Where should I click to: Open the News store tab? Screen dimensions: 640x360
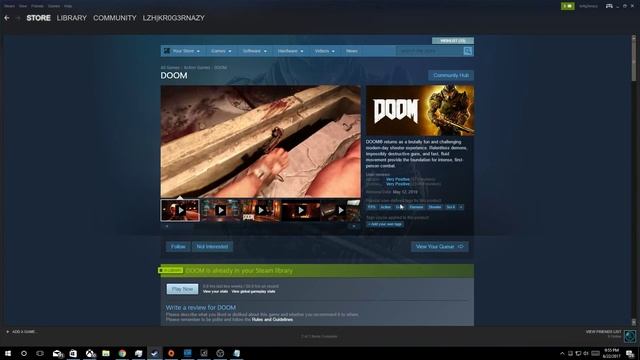pos(352,51)
